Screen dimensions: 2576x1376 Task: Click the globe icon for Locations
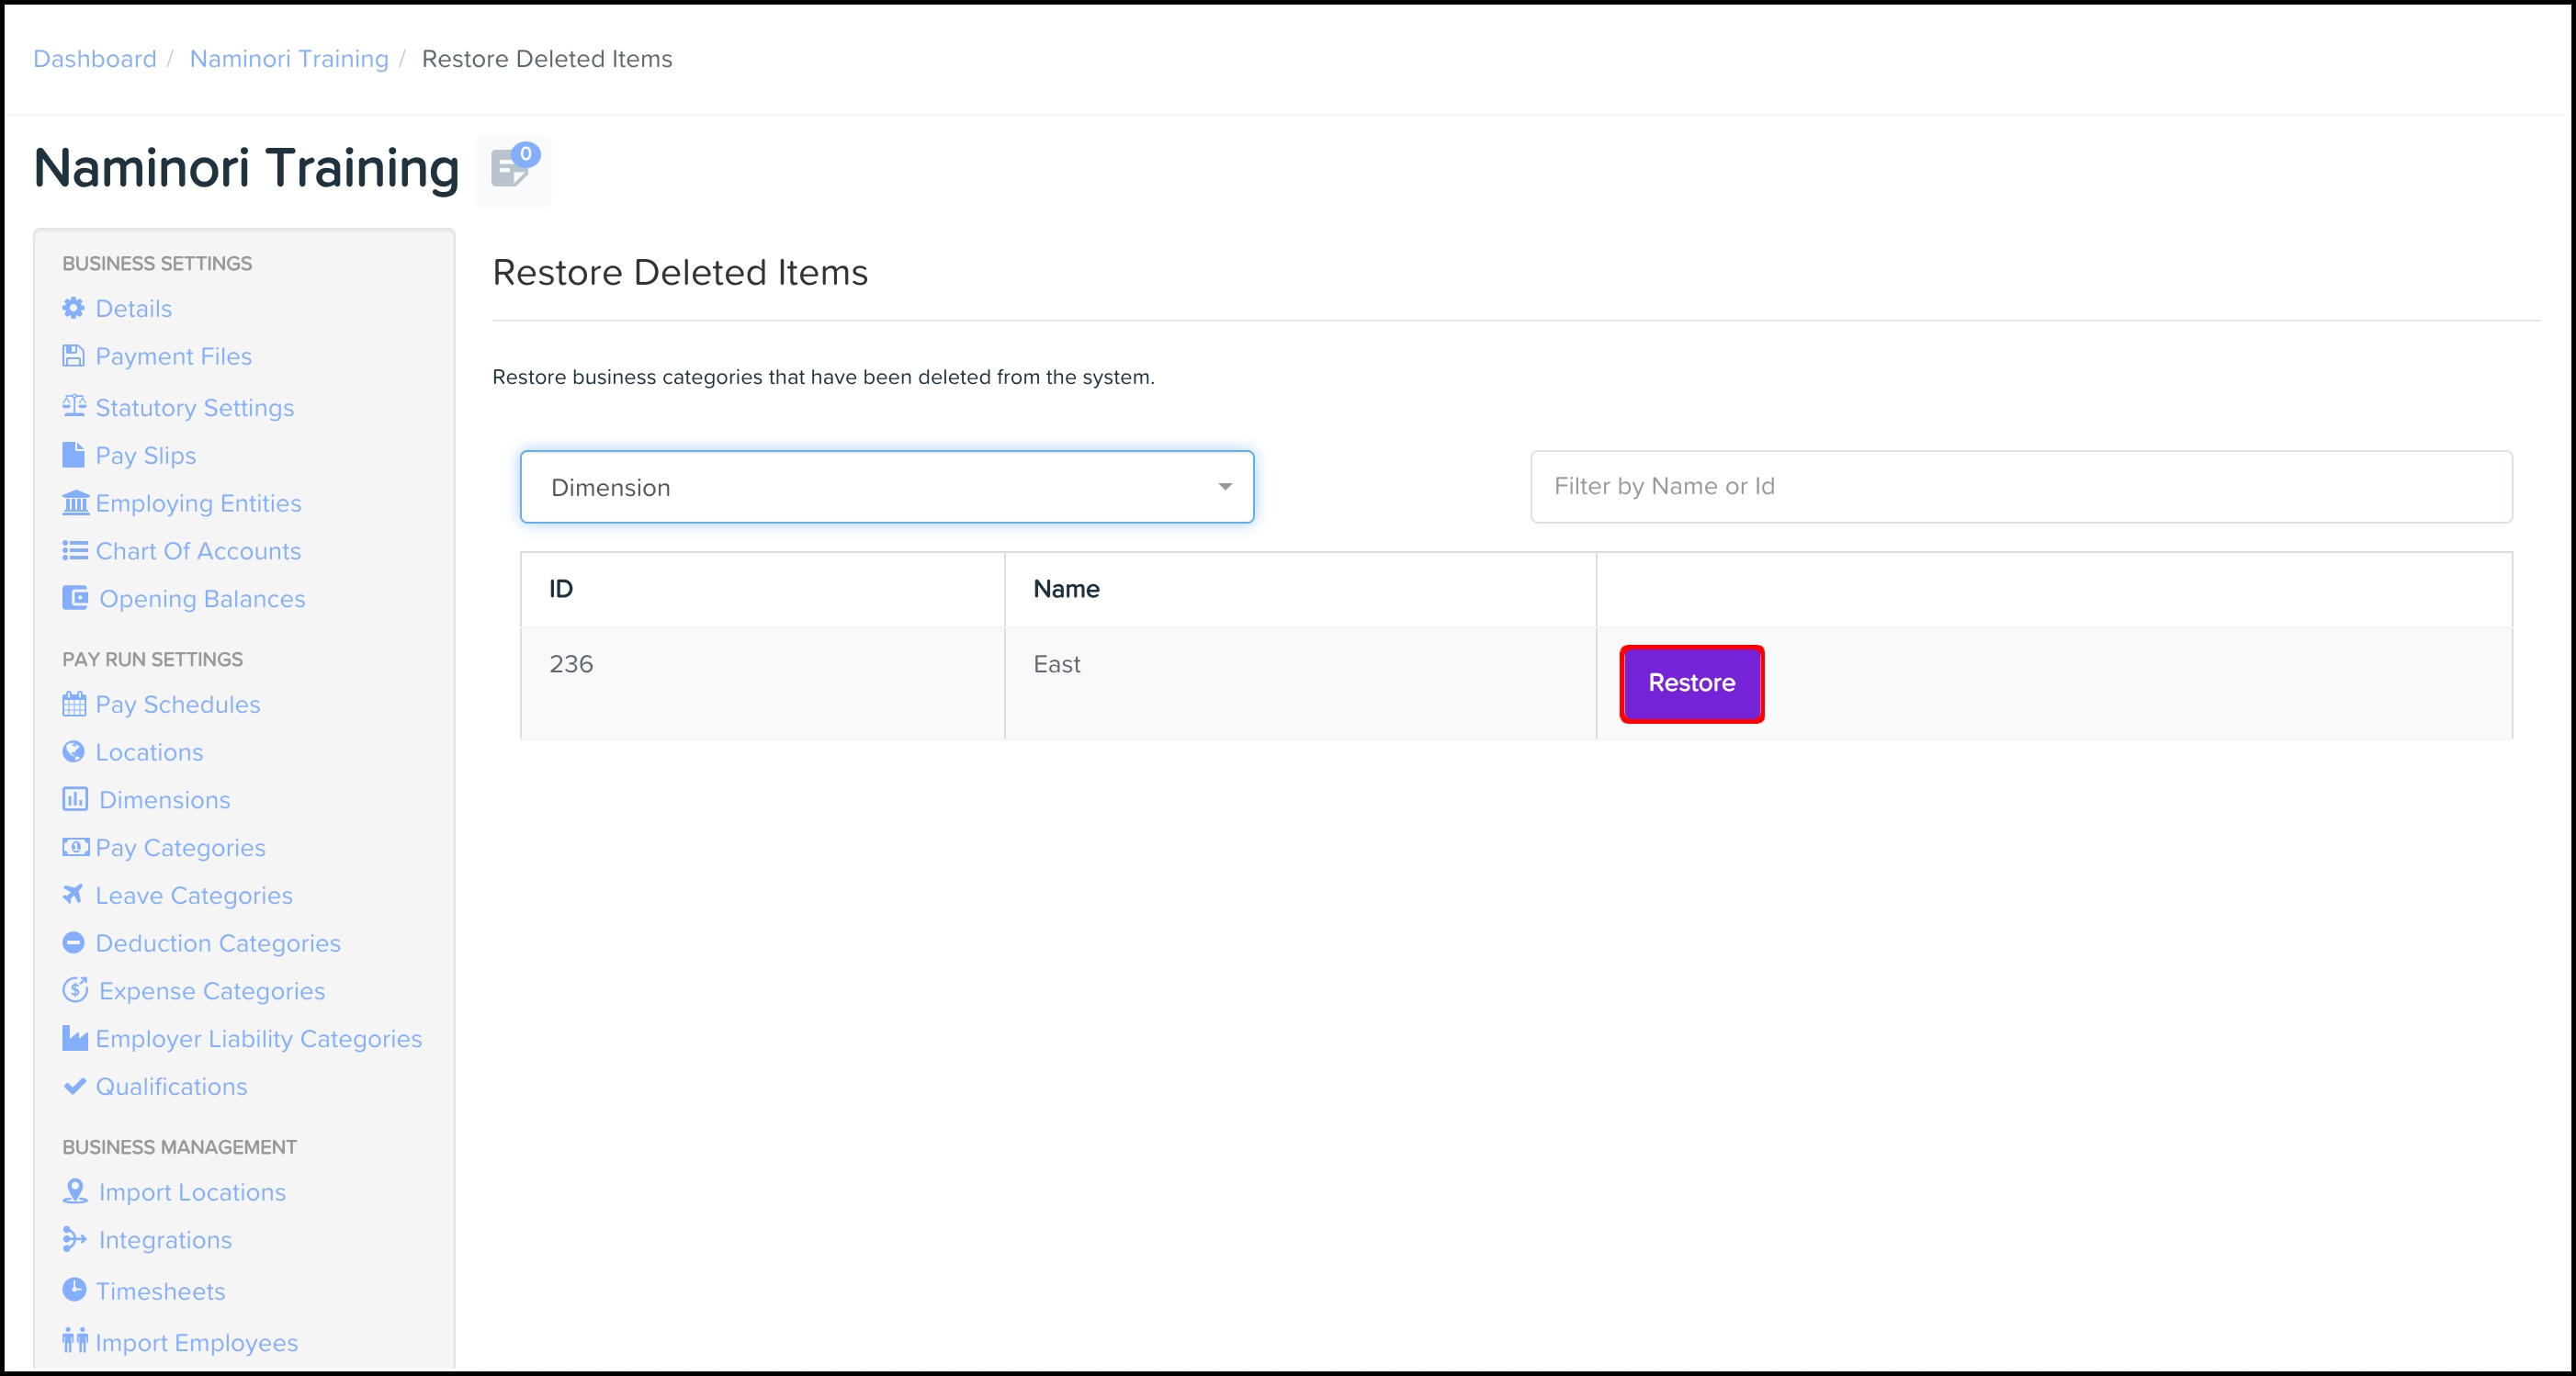(x=73, y=751)
